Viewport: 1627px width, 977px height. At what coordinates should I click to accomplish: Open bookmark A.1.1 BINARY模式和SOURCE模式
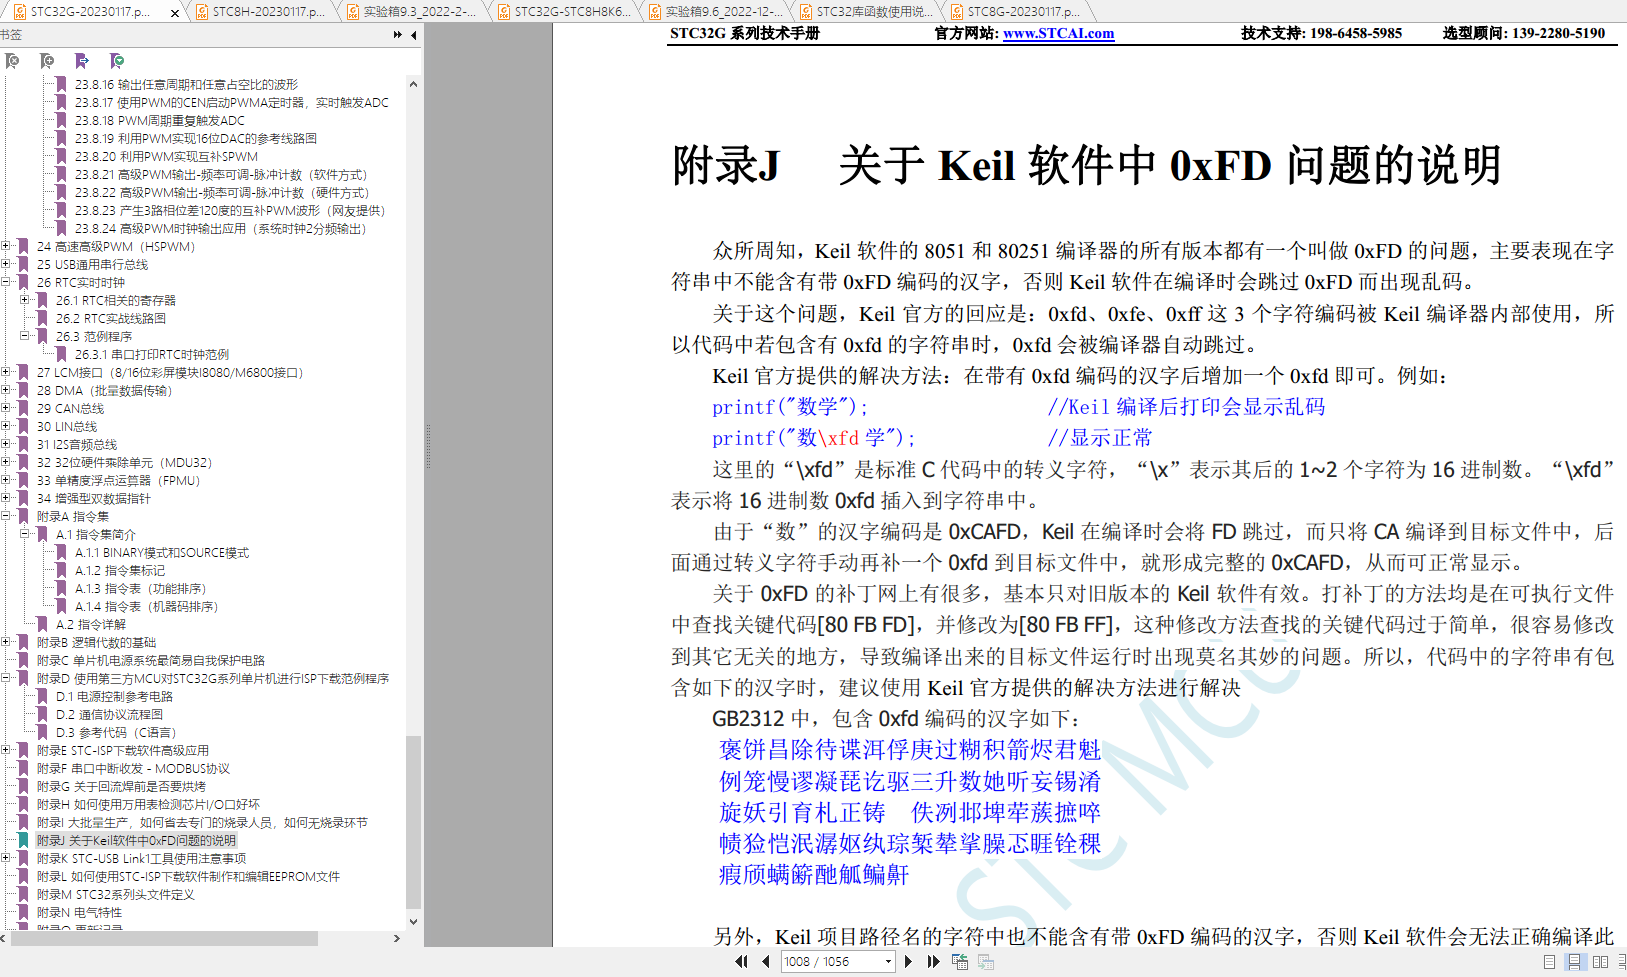(x=162, y=553)
